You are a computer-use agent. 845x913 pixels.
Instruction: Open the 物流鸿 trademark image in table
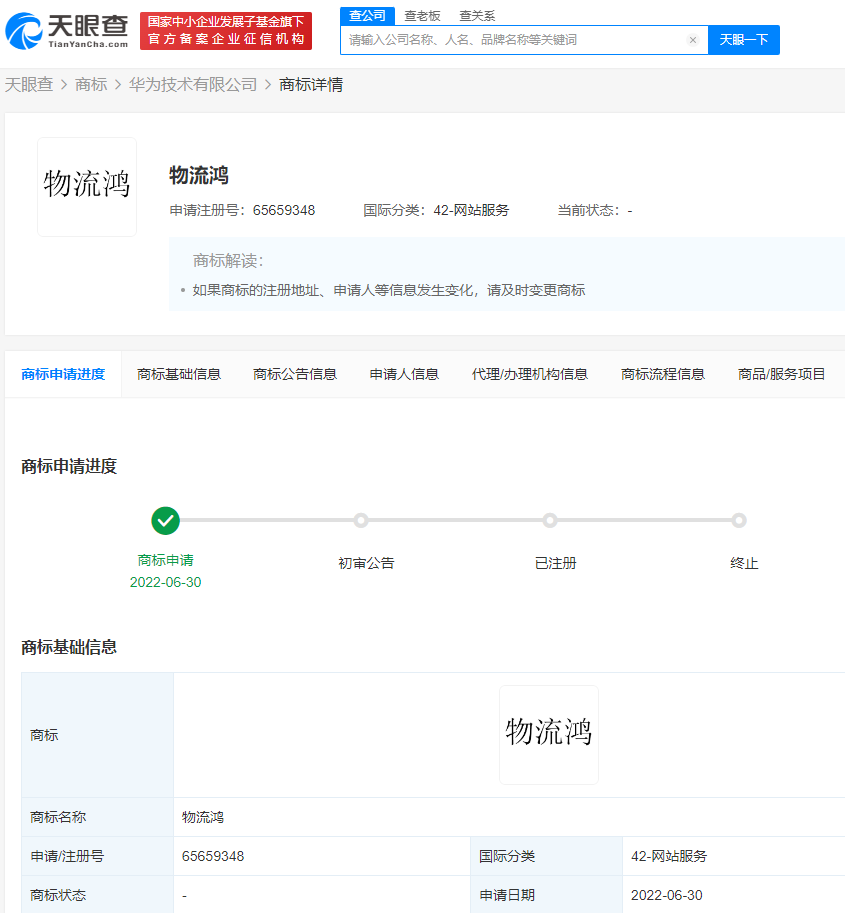[x=548, y=734]
